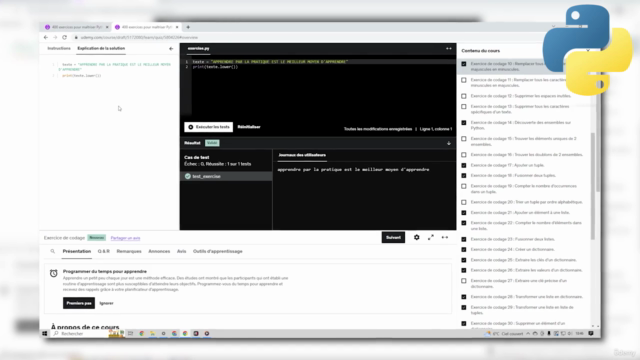Check Exercice de codage 16 checkbox
The image size is (640, 360).
[464, 155]
